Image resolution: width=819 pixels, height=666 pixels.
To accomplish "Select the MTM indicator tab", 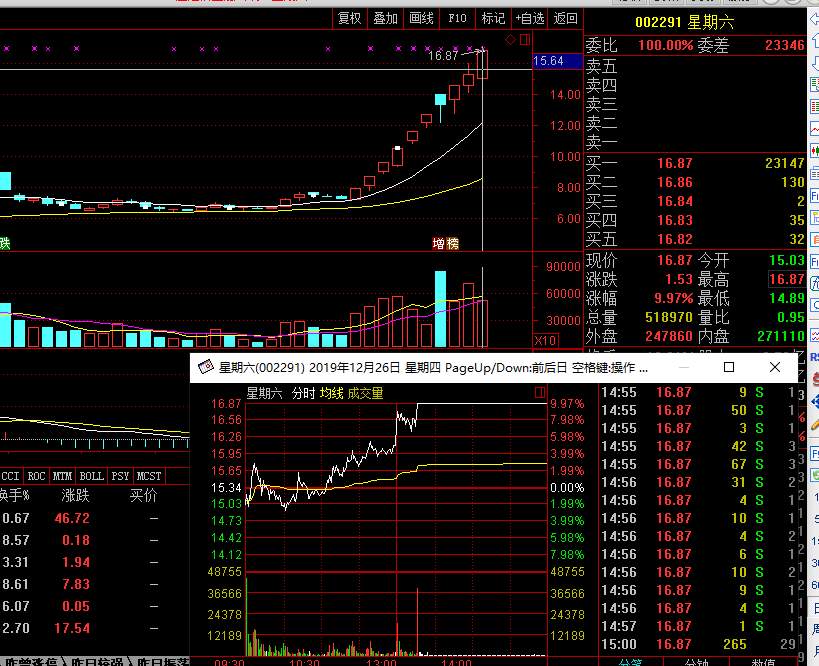I will 63,476.
